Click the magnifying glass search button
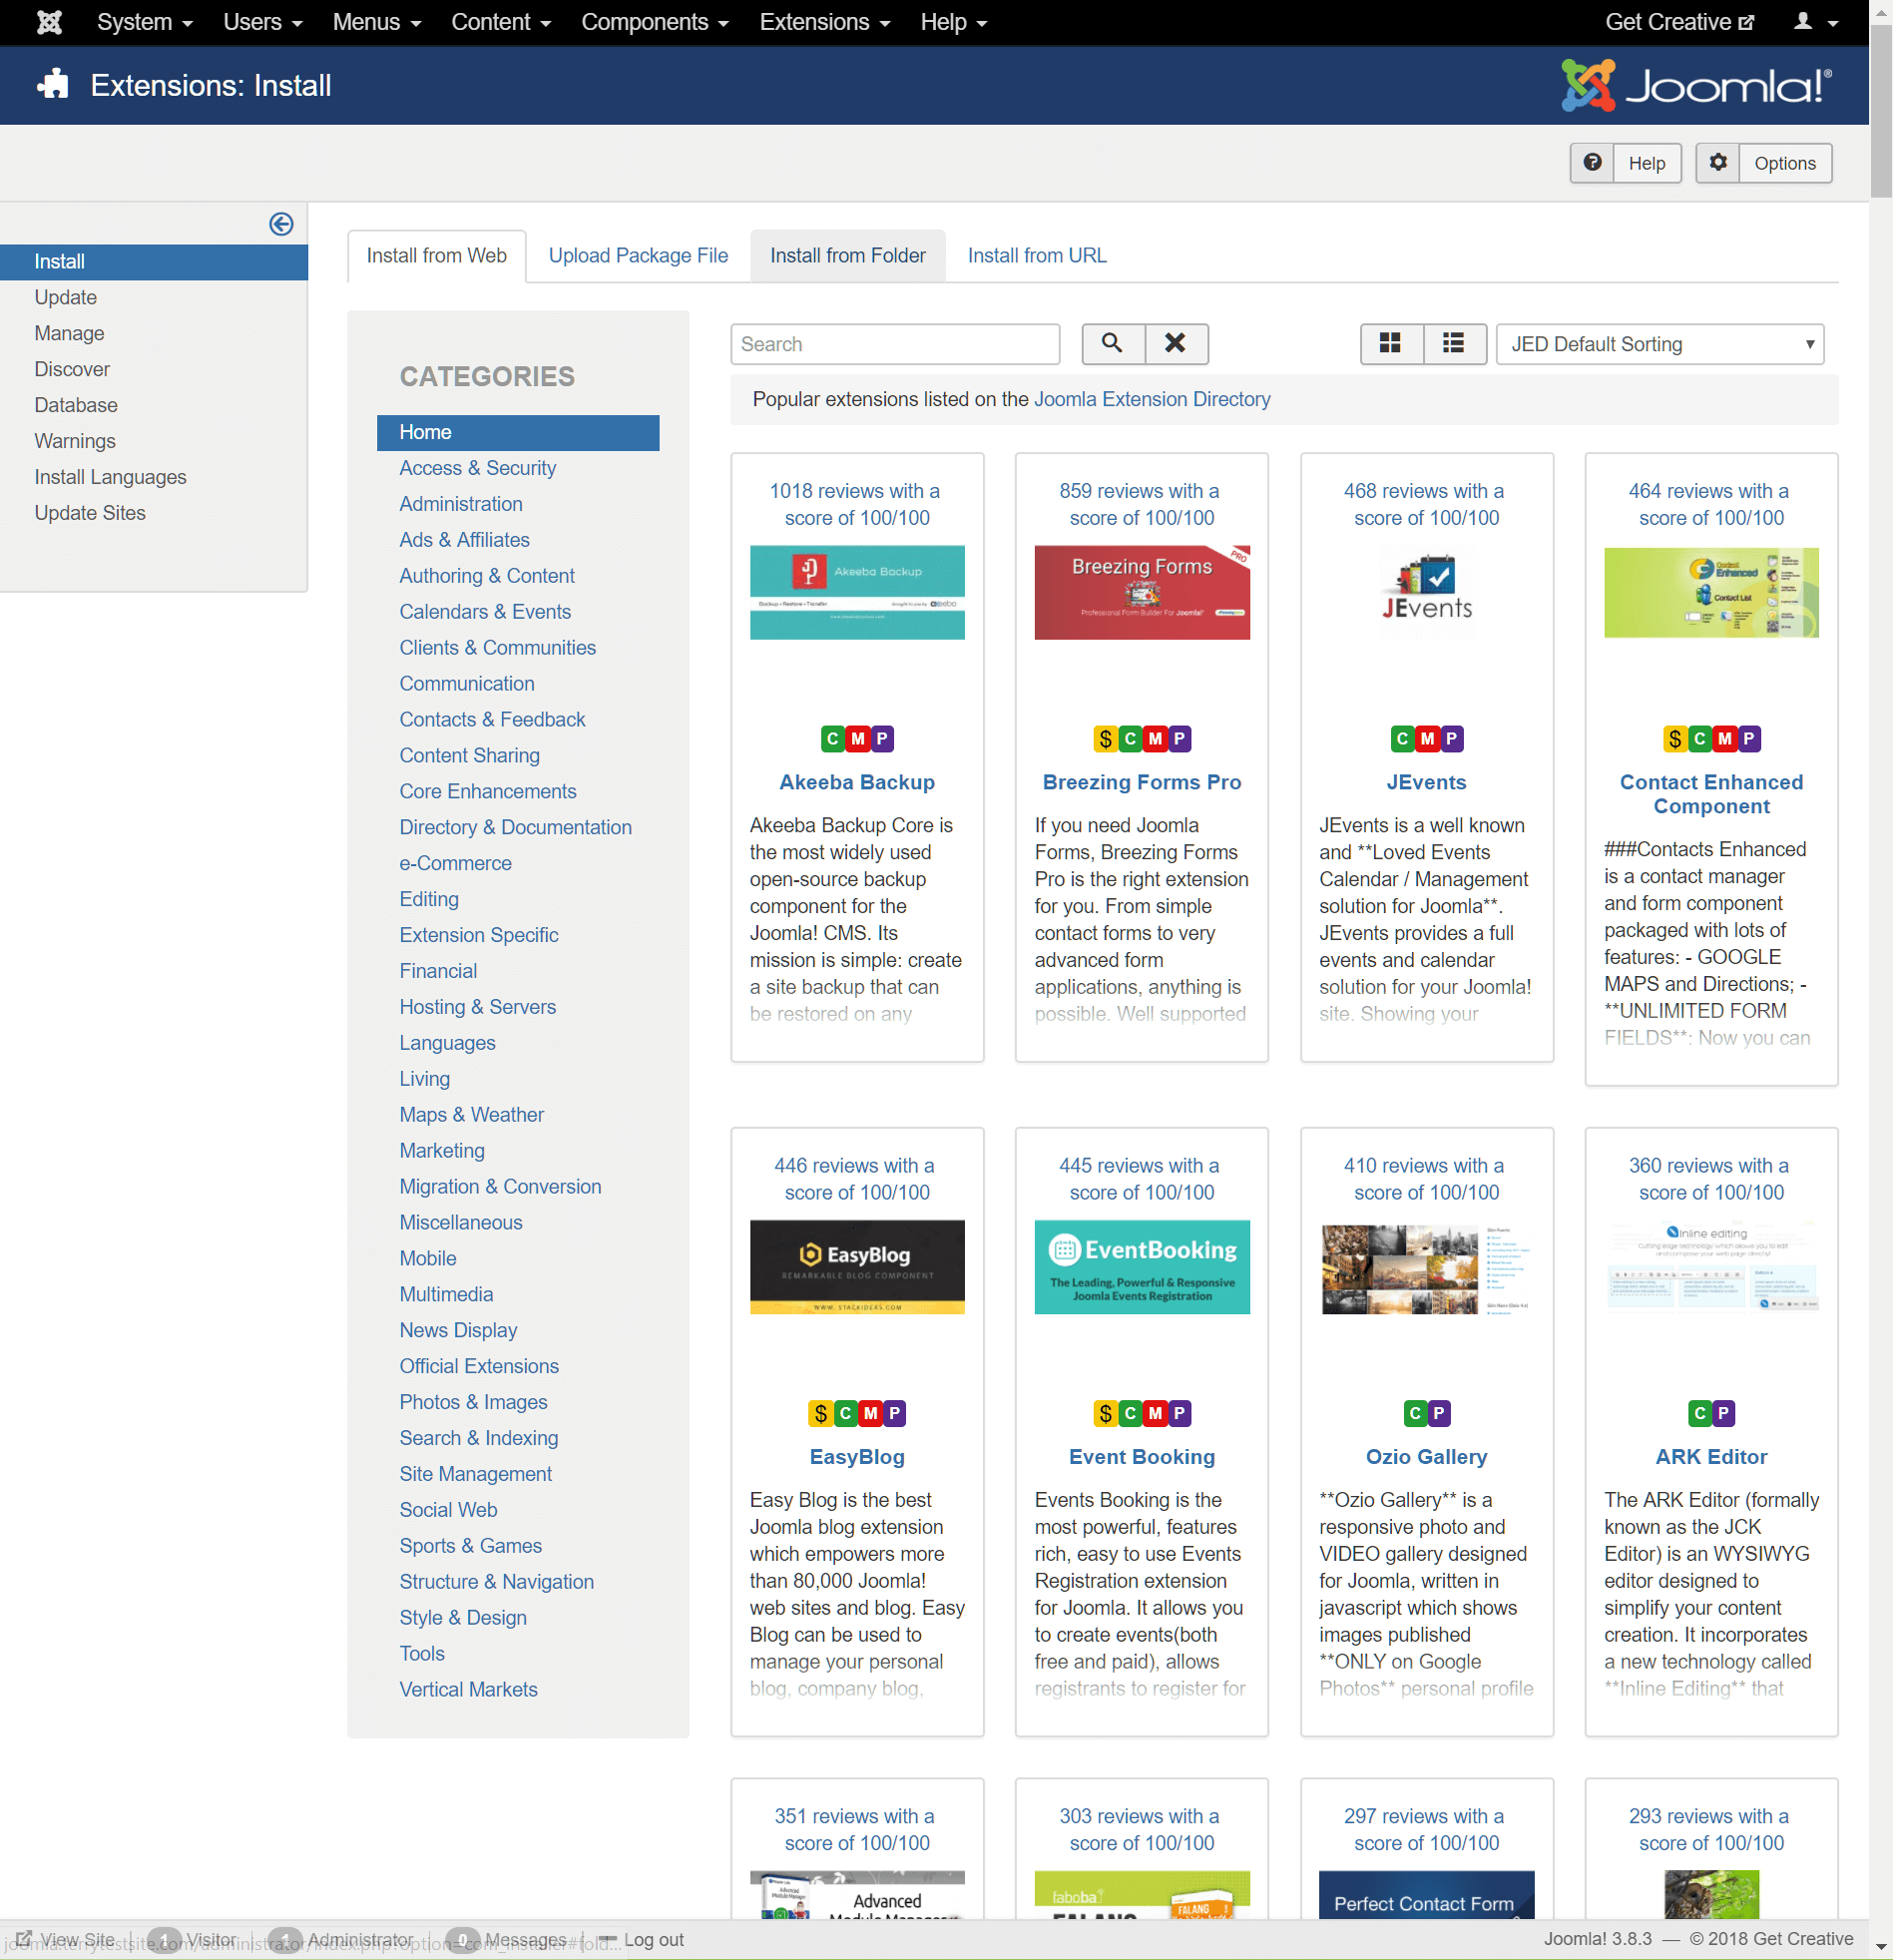 tap(1112, 343)
